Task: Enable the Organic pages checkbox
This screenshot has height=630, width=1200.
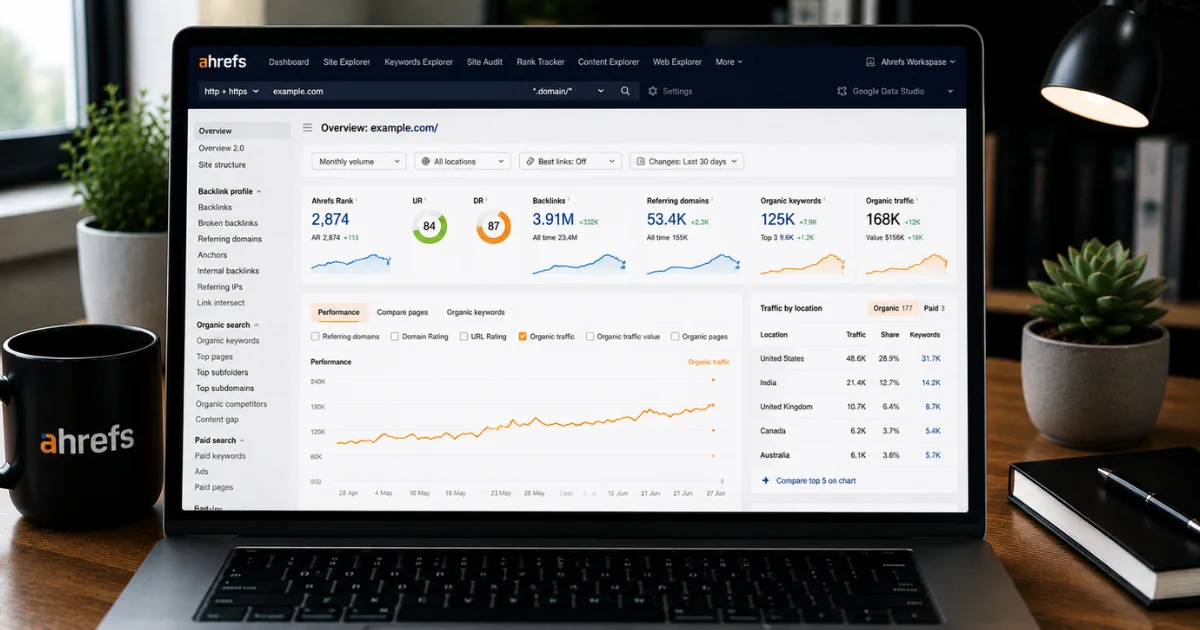Action: tap(675, 337)
